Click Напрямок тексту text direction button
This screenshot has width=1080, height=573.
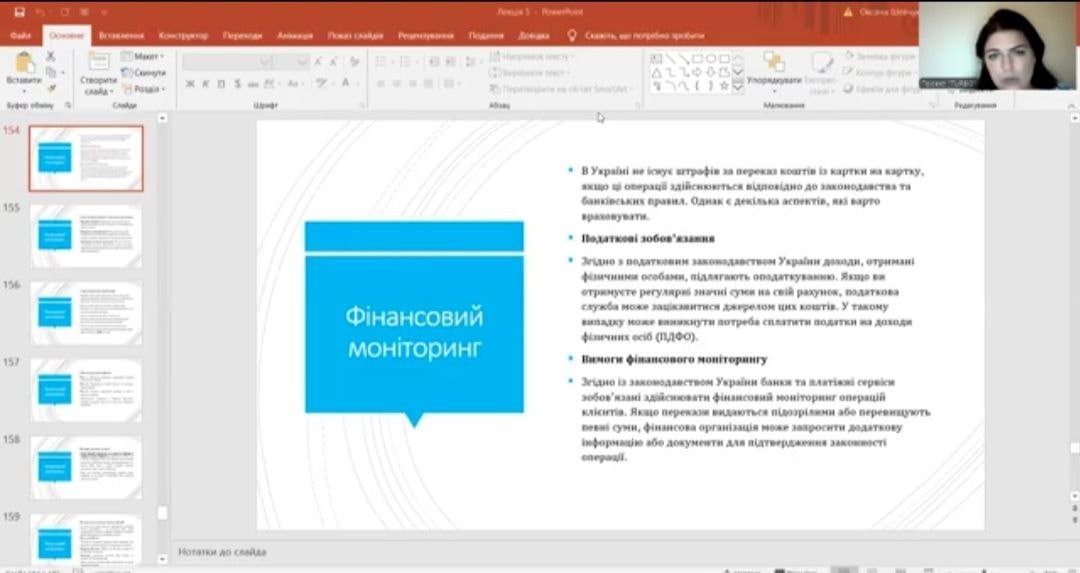coord(530,56)
